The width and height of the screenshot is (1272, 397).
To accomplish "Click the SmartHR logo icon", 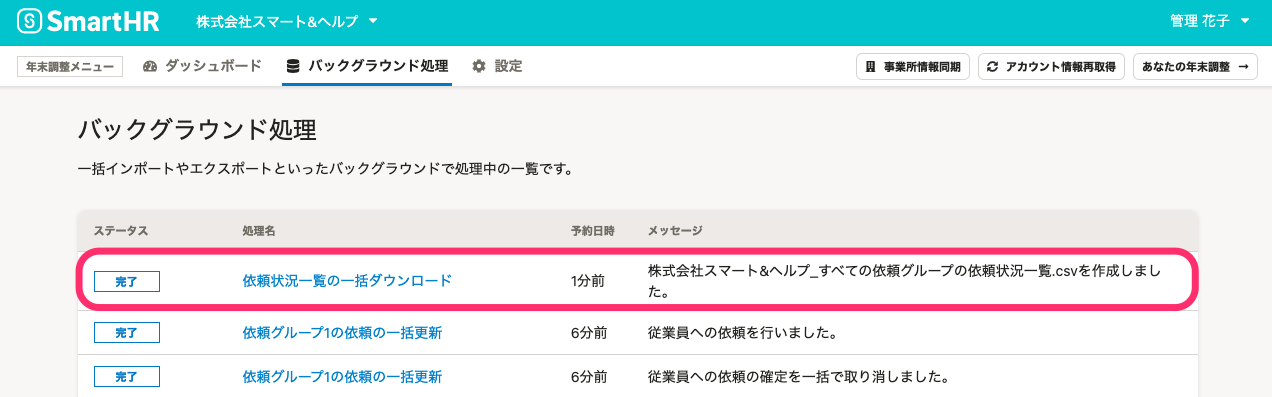I will click(29, 21).
